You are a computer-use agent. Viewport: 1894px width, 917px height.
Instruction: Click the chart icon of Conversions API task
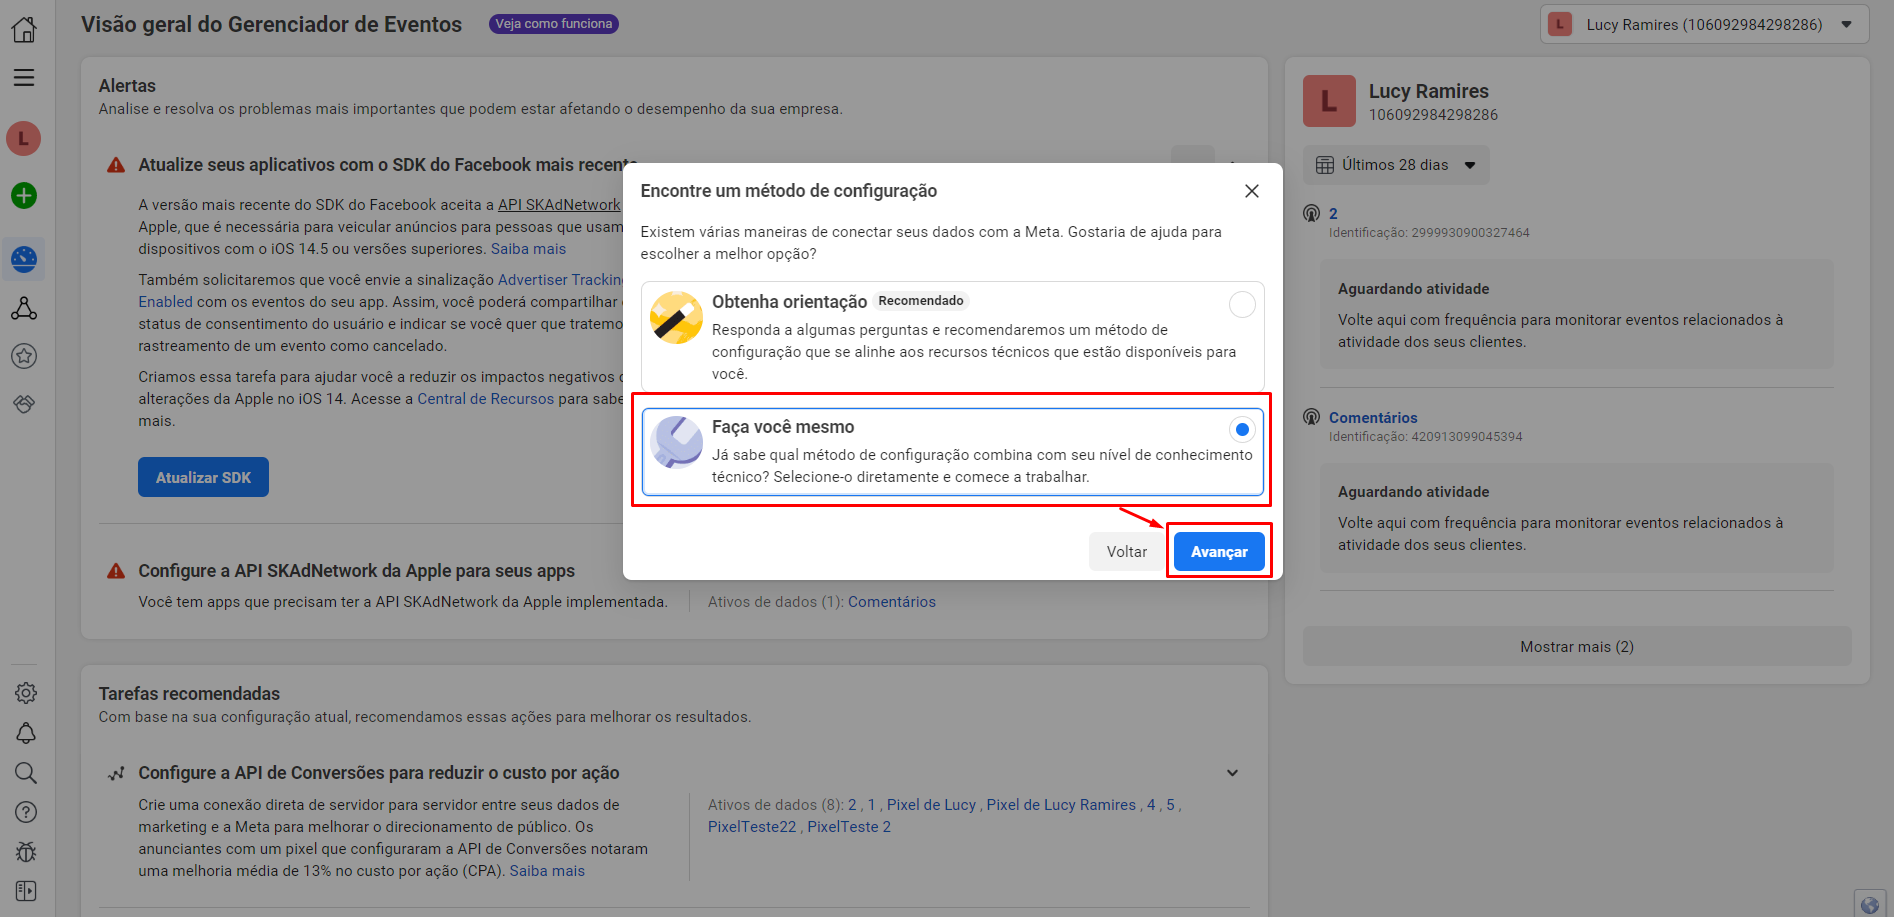click(x=116, y=773)
